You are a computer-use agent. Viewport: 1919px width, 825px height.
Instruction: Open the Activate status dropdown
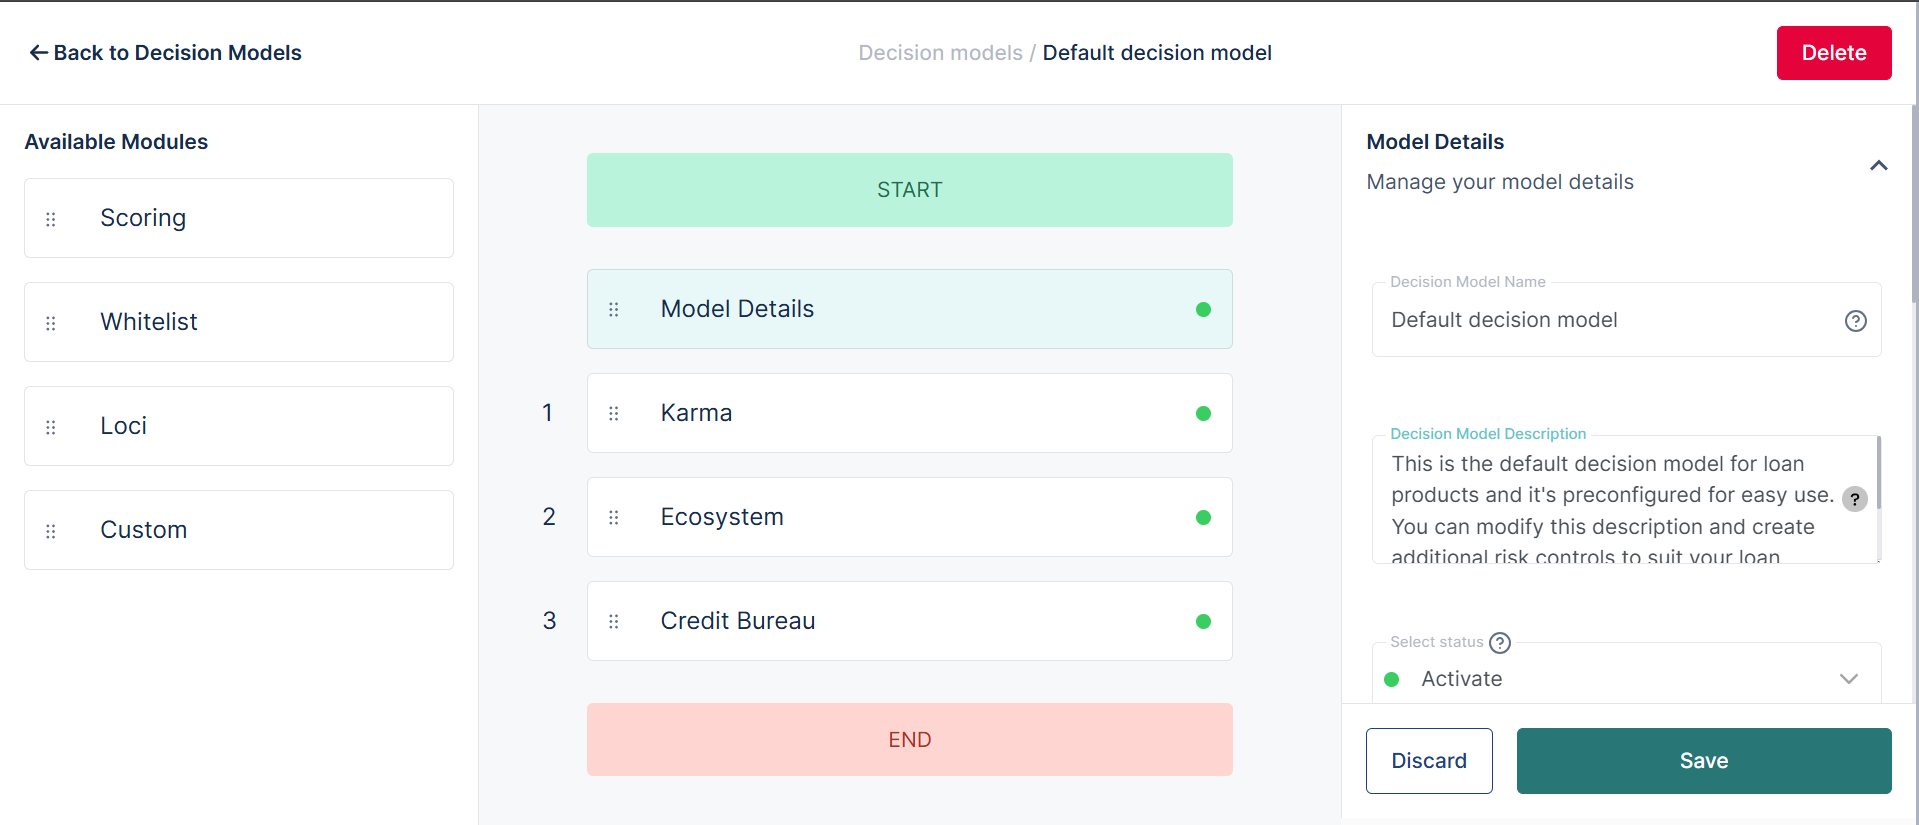pos(1847,679)
